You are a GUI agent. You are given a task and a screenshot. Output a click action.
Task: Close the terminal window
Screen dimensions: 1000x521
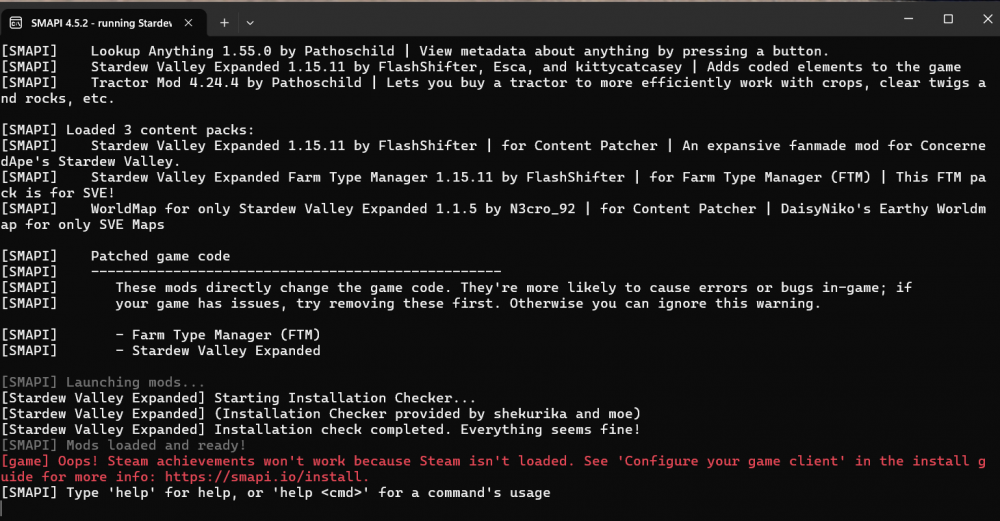click(987, 19)
